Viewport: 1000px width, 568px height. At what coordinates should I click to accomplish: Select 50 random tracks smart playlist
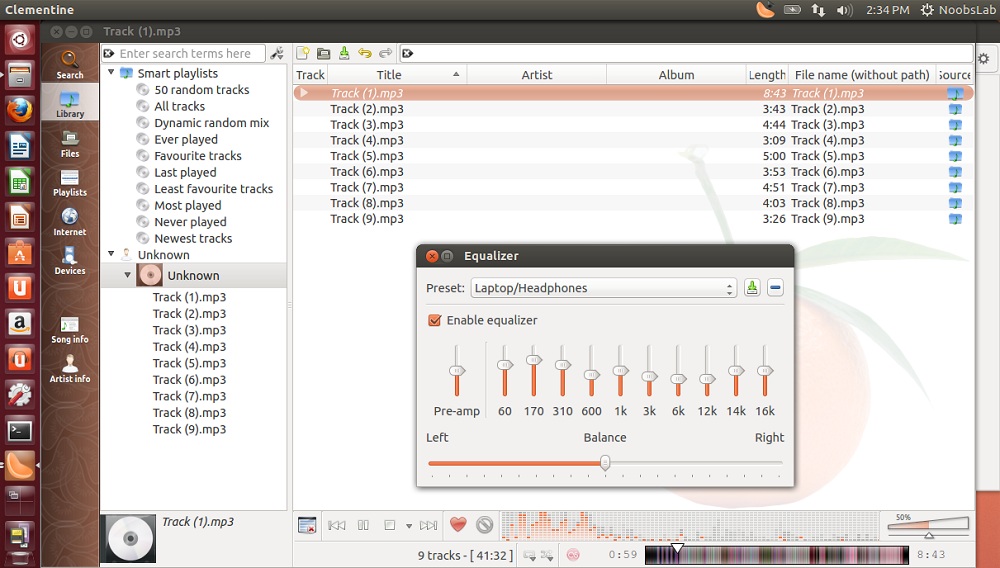point(202,90)
